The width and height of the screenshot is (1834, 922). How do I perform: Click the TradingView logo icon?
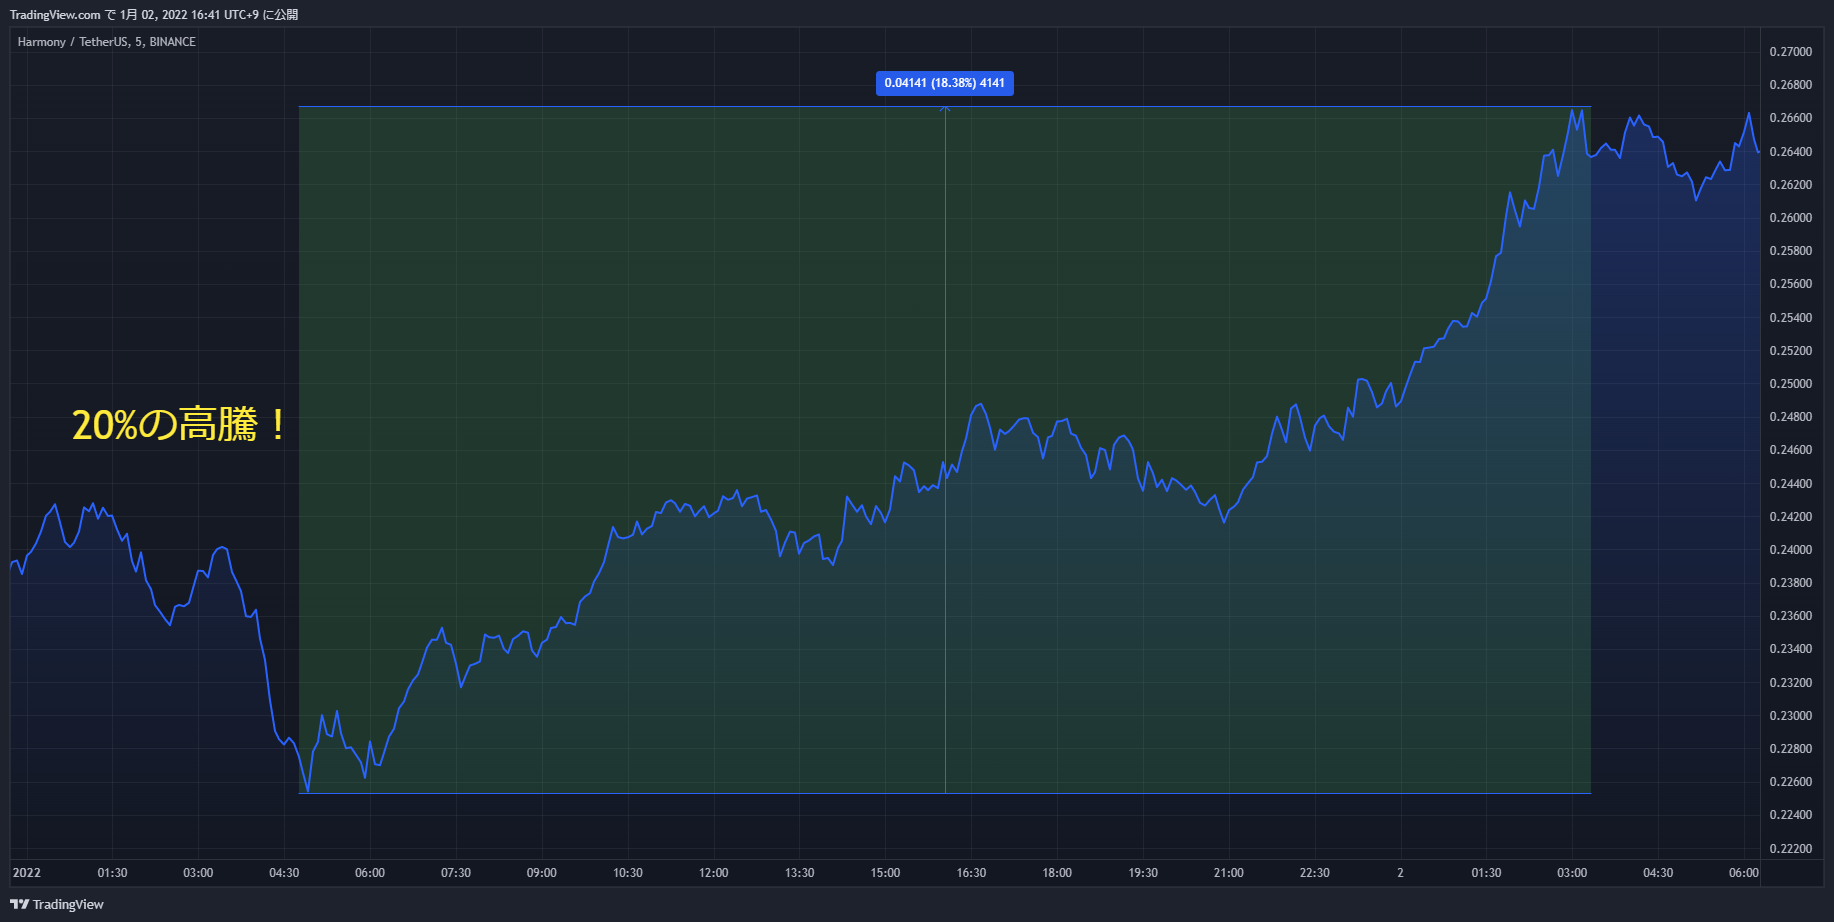19,904
